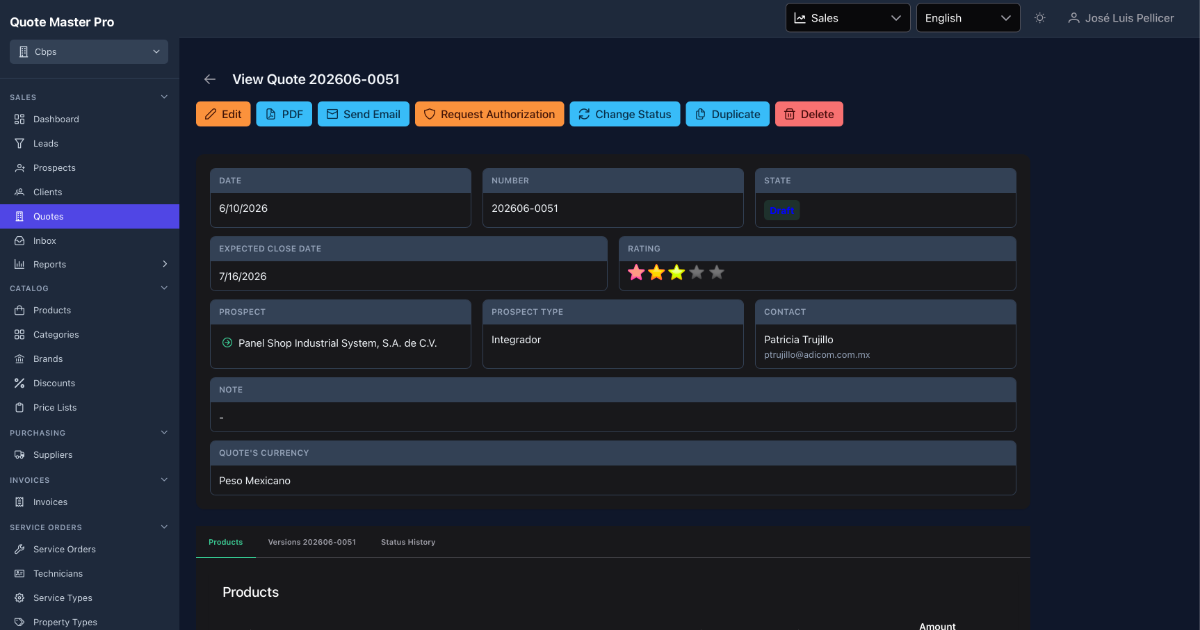Click the Duplicate button
The image size is (1200, 630).
coord(728,114)
